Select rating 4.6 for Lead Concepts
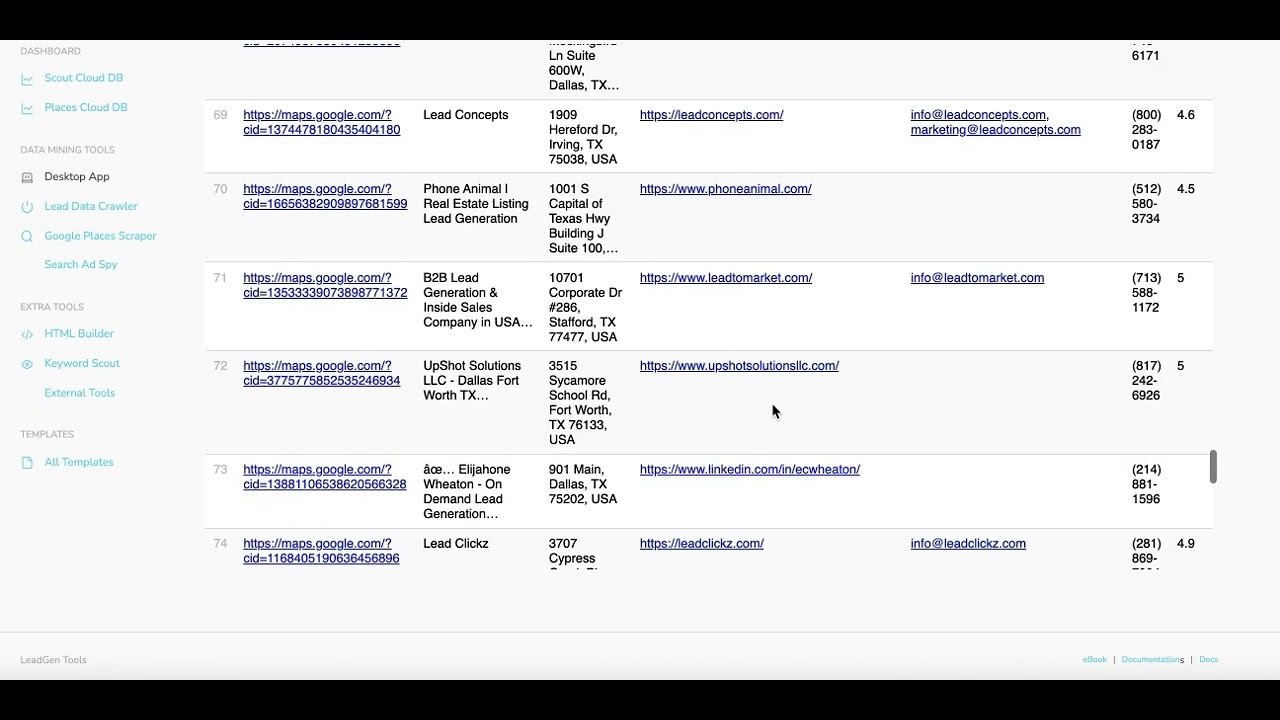This screenshot has height=720, width=1280. (x=1186, y=115)
